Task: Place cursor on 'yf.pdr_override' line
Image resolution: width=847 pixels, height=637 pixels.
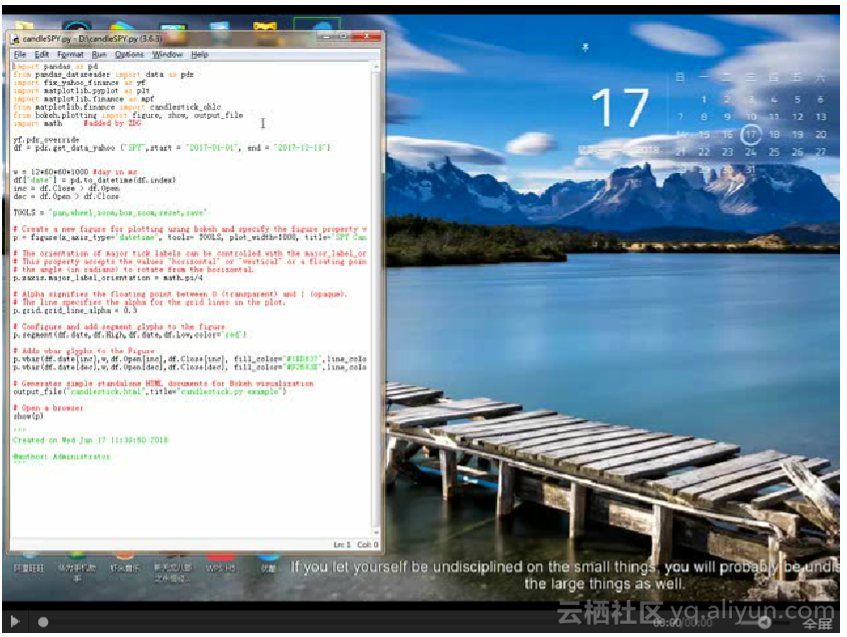Action: click(46, 139)
